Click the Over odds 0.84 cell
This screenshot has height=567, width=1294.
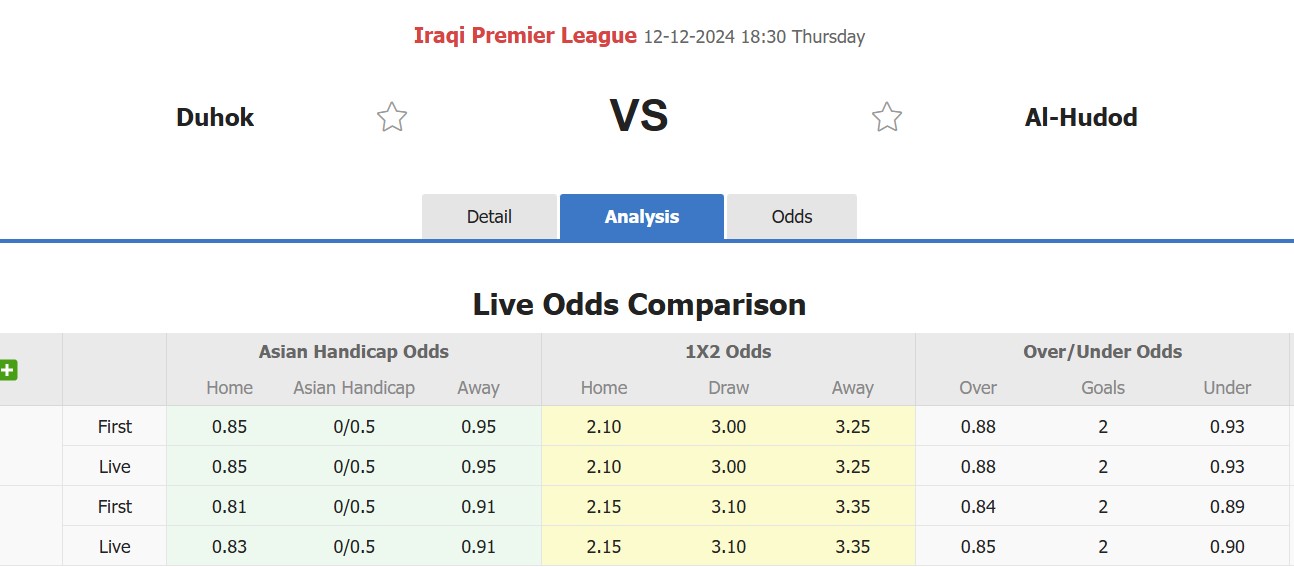pos(978,507)
